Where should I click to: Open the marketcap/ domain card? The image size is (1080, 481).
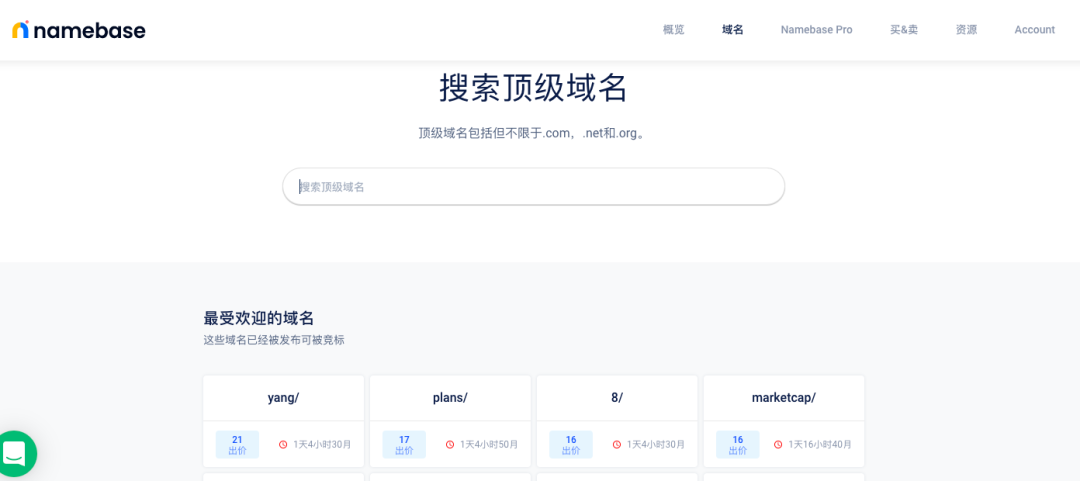[x=783, y=421]
